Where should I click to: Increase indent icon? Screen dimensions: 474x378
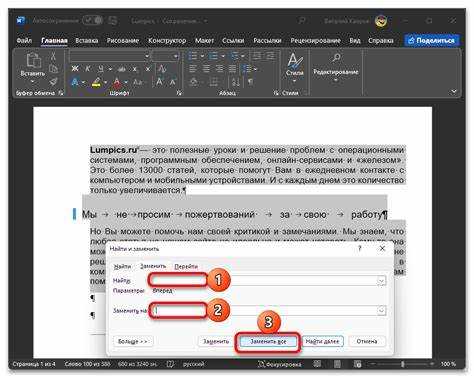point(270,56)
